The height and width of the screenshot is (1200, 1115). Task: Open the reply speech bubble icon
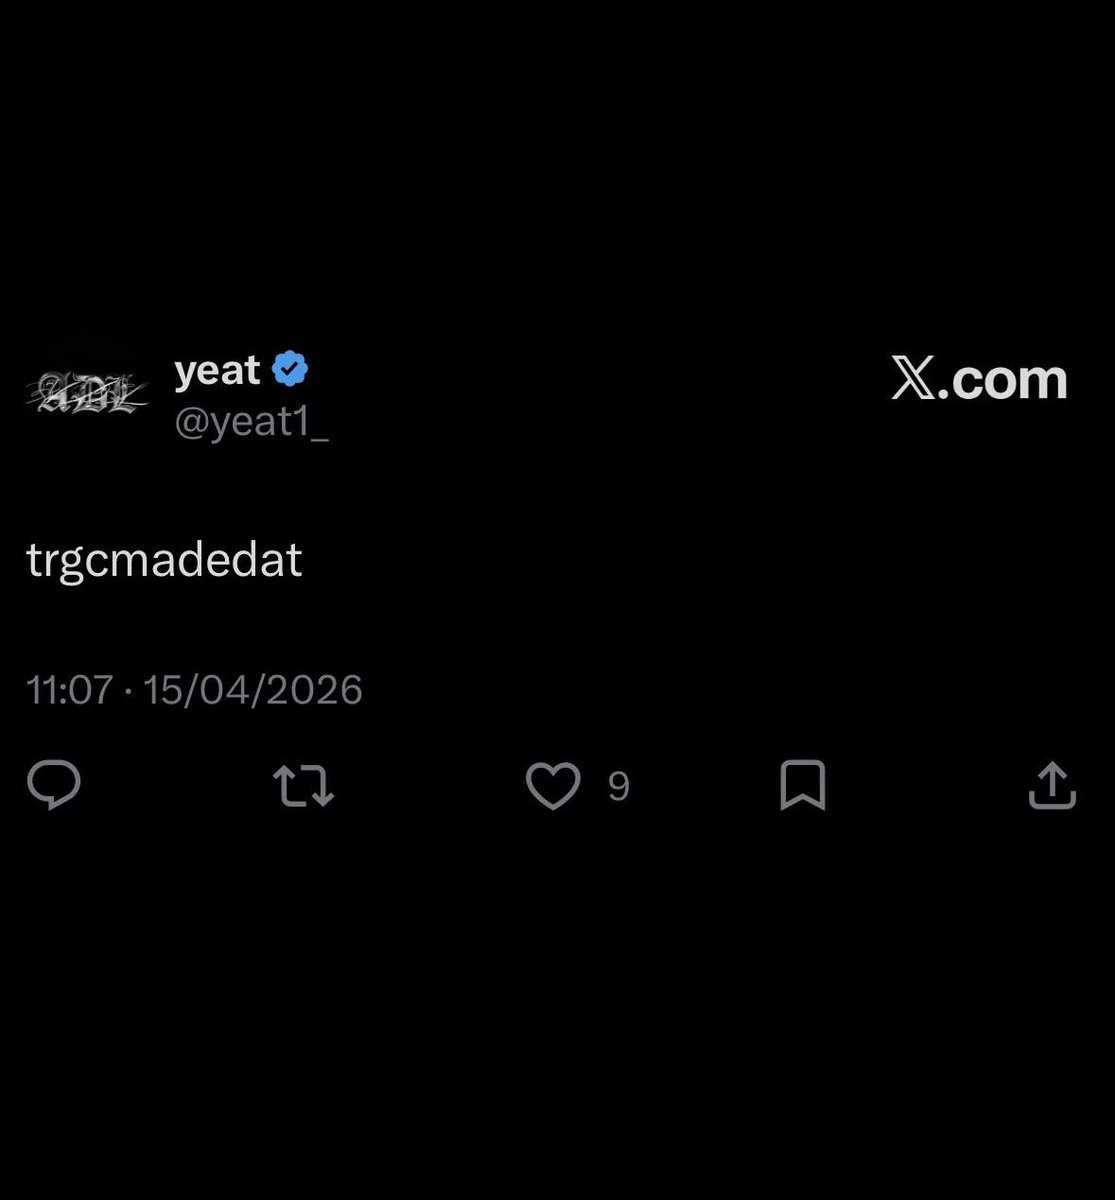tap(54, 785)
